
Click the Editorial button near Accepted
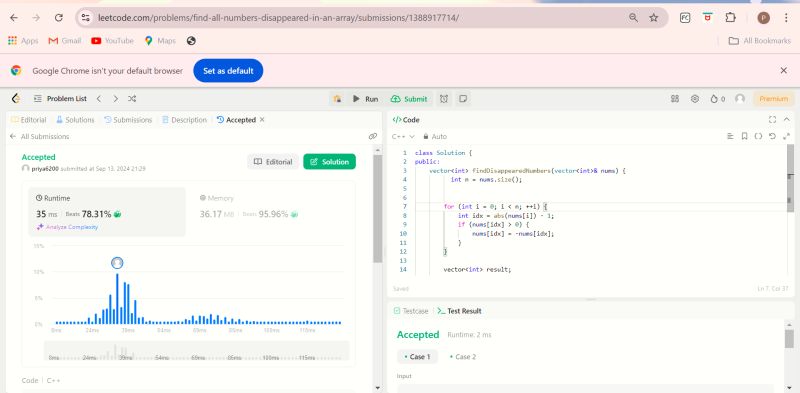[x=273, y=162]
